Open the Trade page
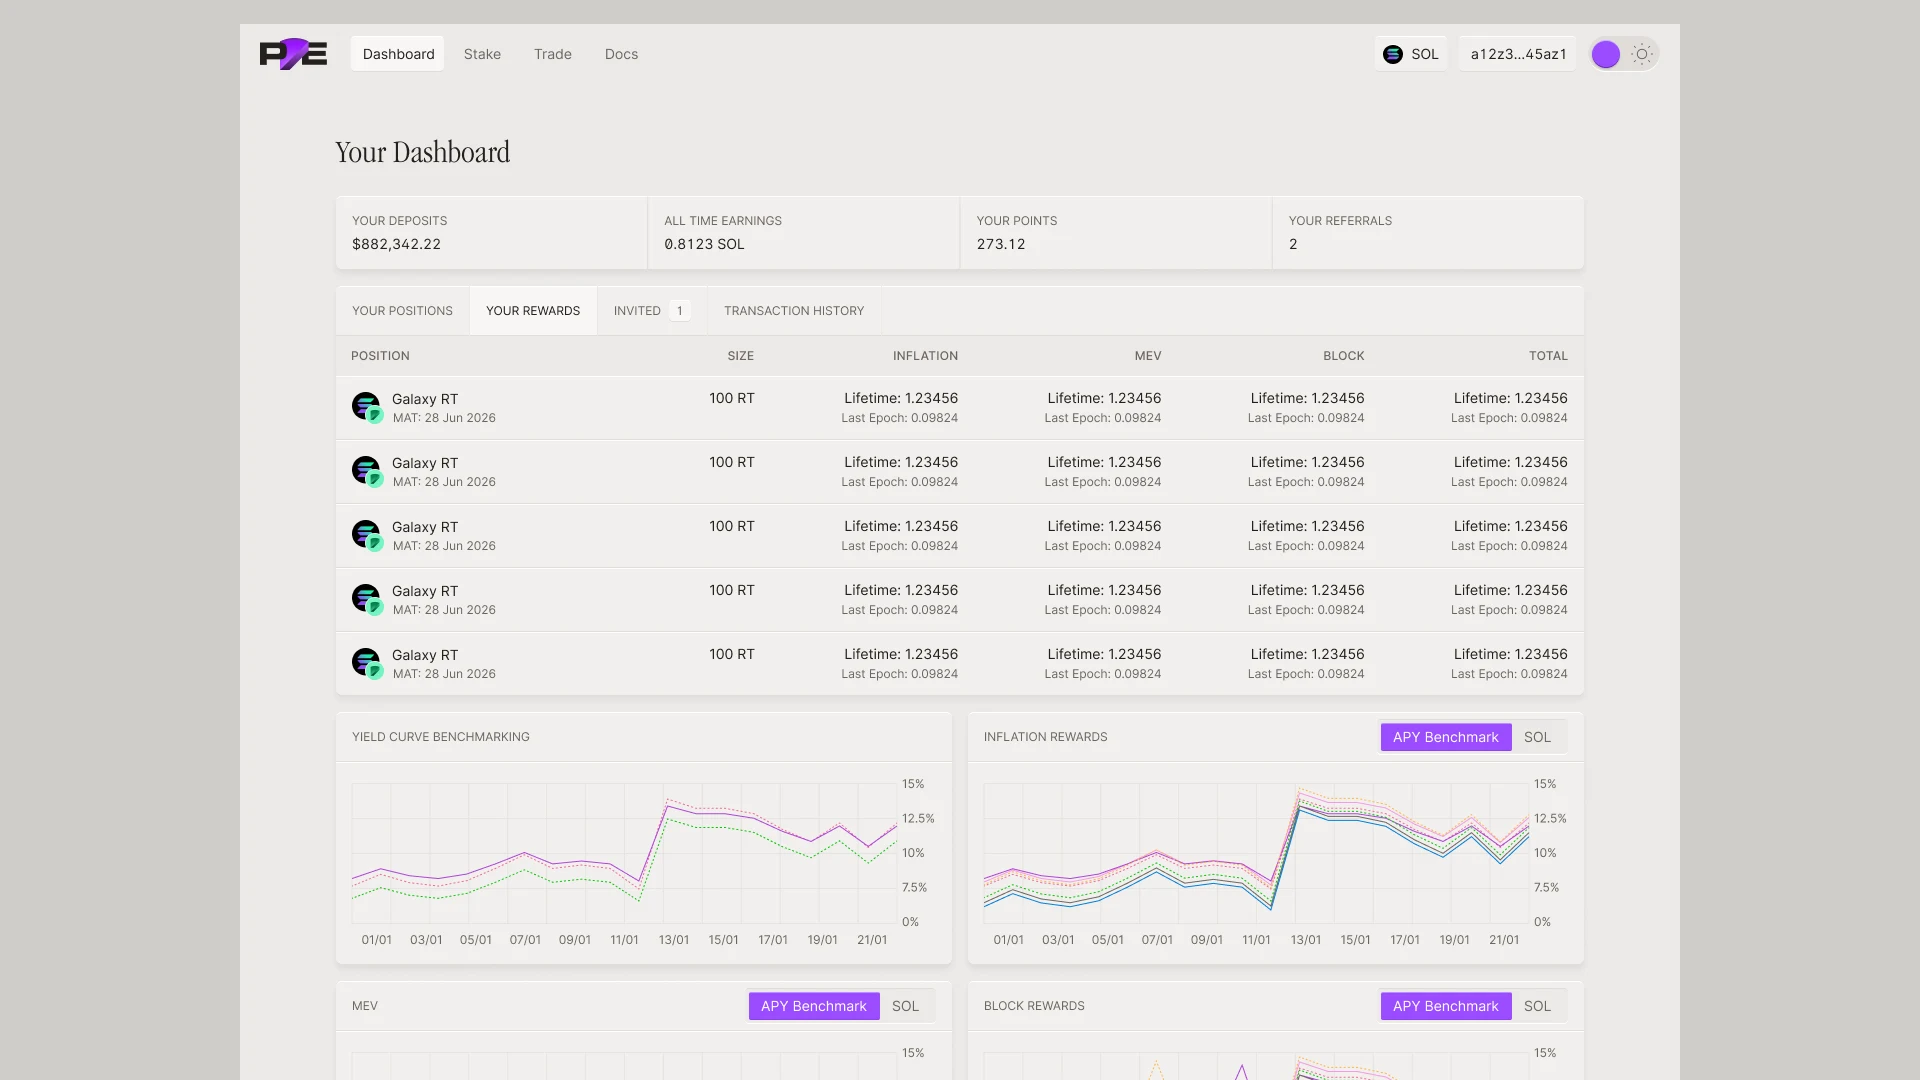The height and width of the screenshot is (1080, 1920). (553, 54)
